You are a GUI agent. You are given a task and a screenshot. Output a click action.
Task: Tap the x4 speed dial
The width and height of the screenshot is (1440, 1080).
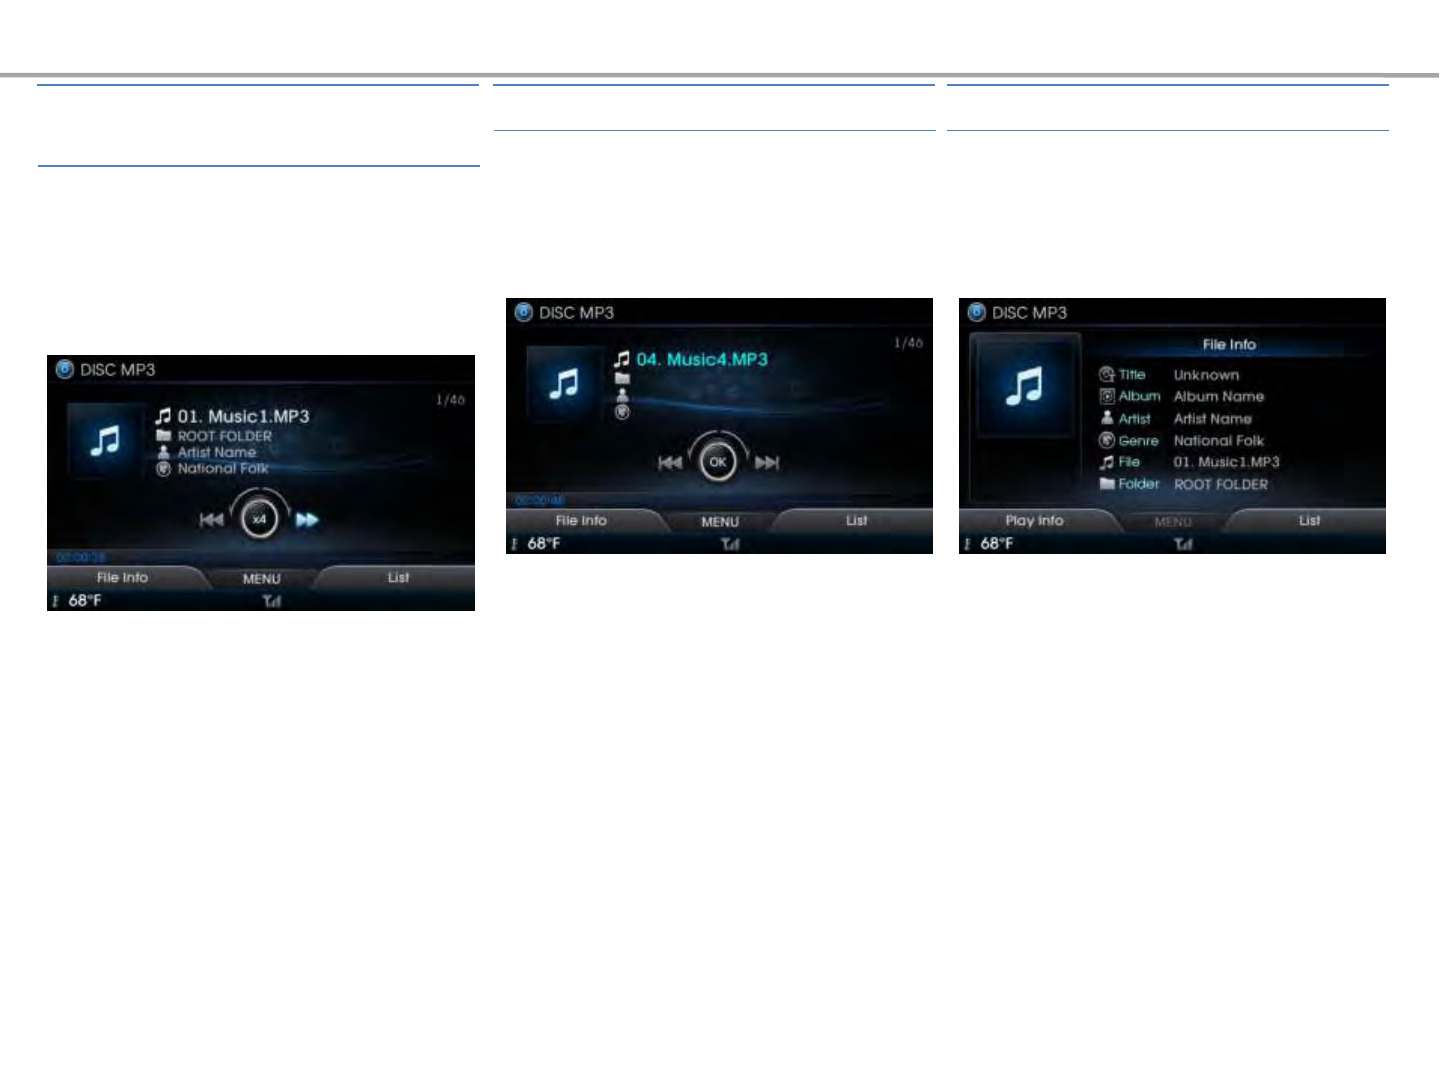click(x=260, y=519)
